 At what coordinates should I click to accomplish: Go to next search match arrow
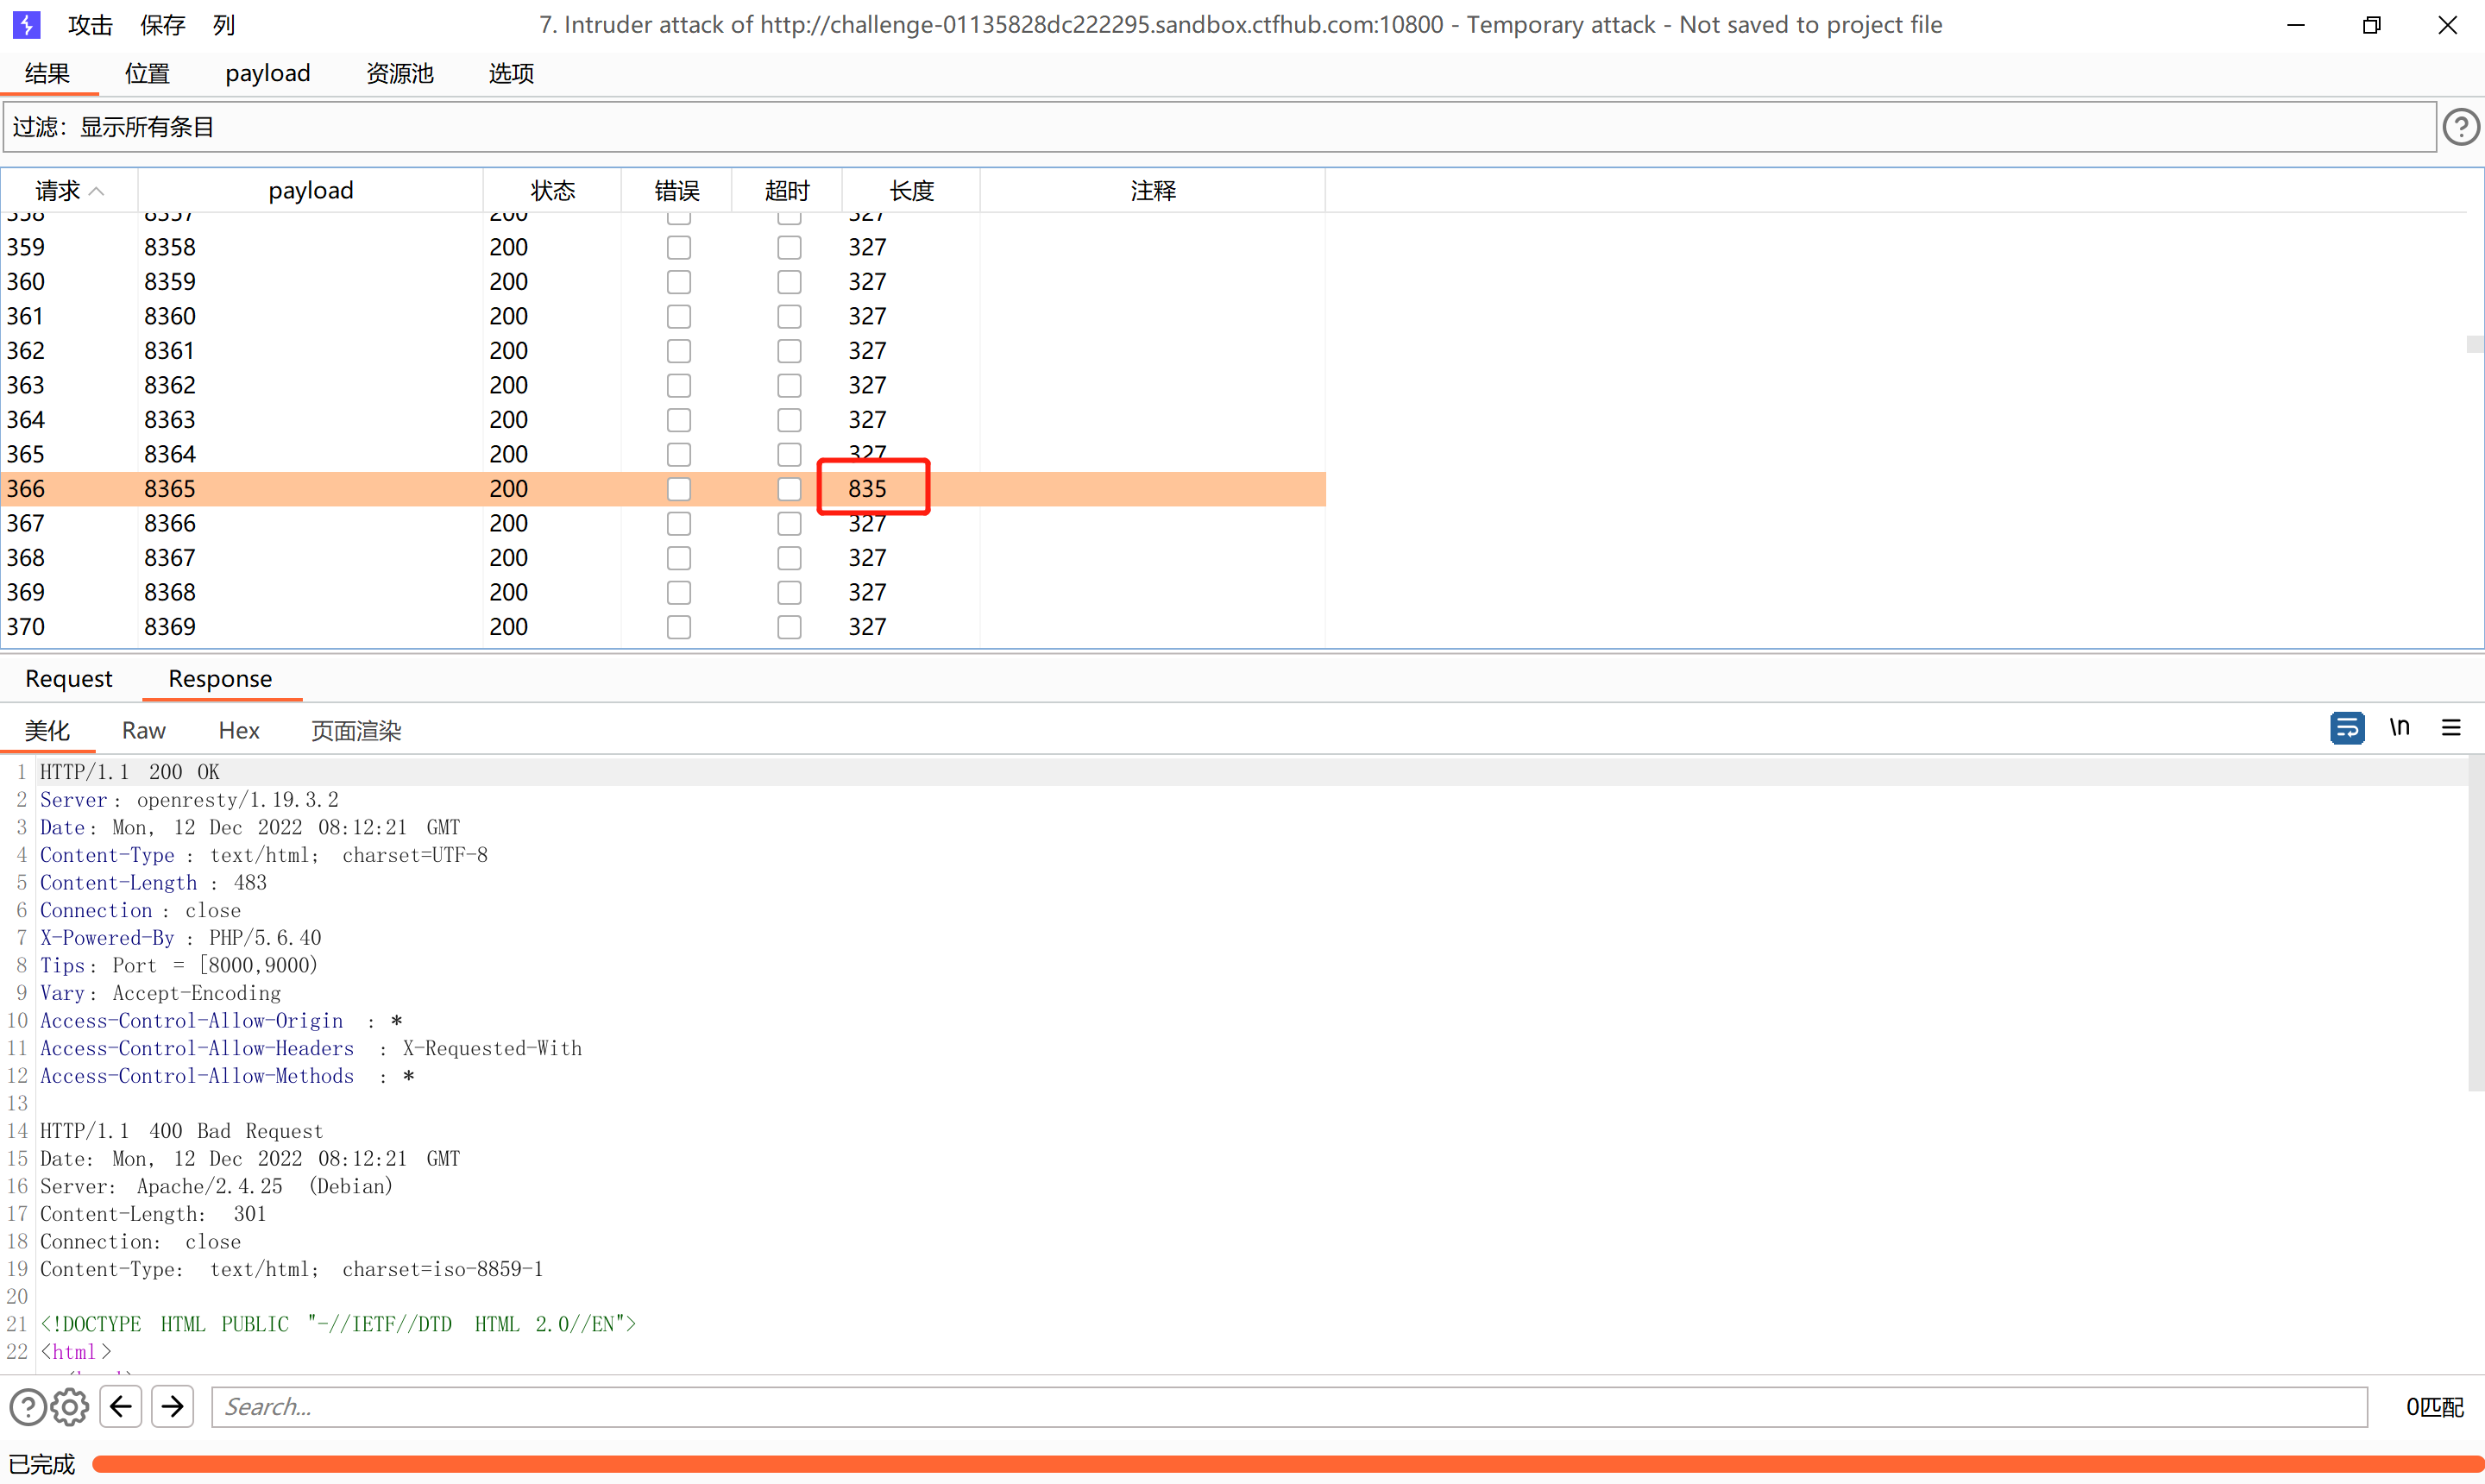click(173, 1407)
